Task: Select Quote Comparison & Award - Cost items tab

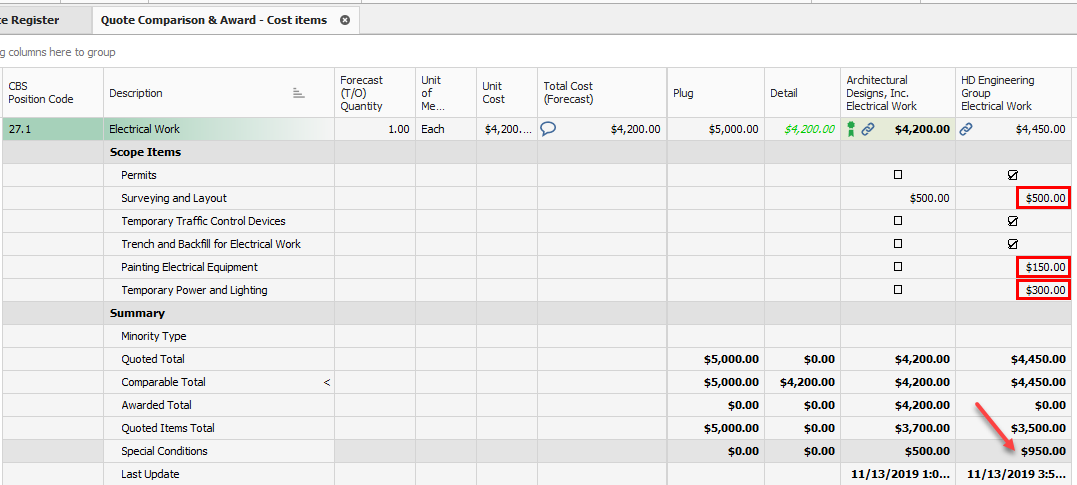Action: pyautogui.click(x=213, y=20)
